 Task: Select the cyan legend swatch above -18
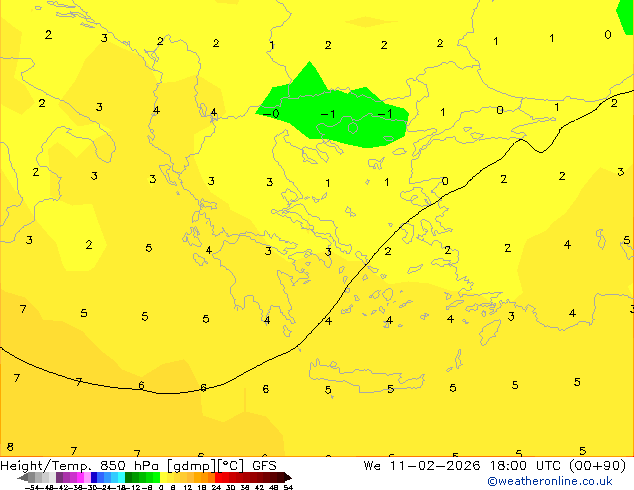pyautogui.click(x=121, y=477)
